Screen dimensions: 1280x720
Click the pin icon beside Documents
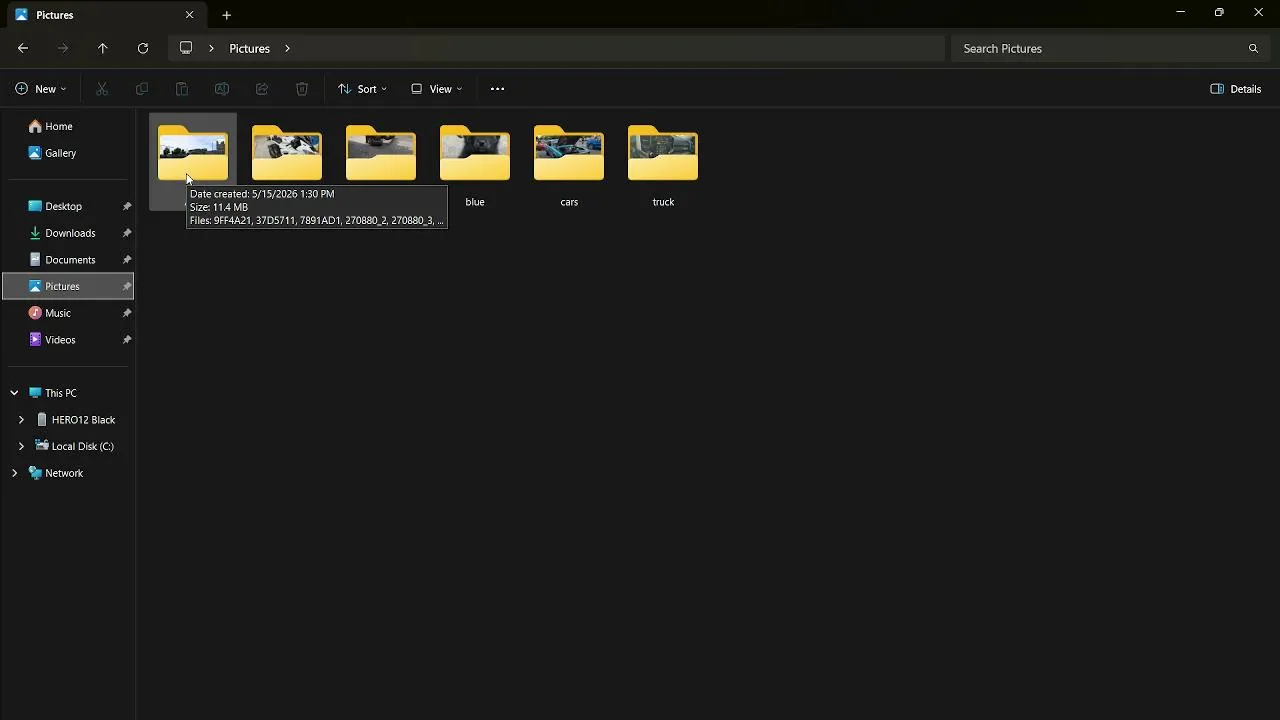coord(127,260)
